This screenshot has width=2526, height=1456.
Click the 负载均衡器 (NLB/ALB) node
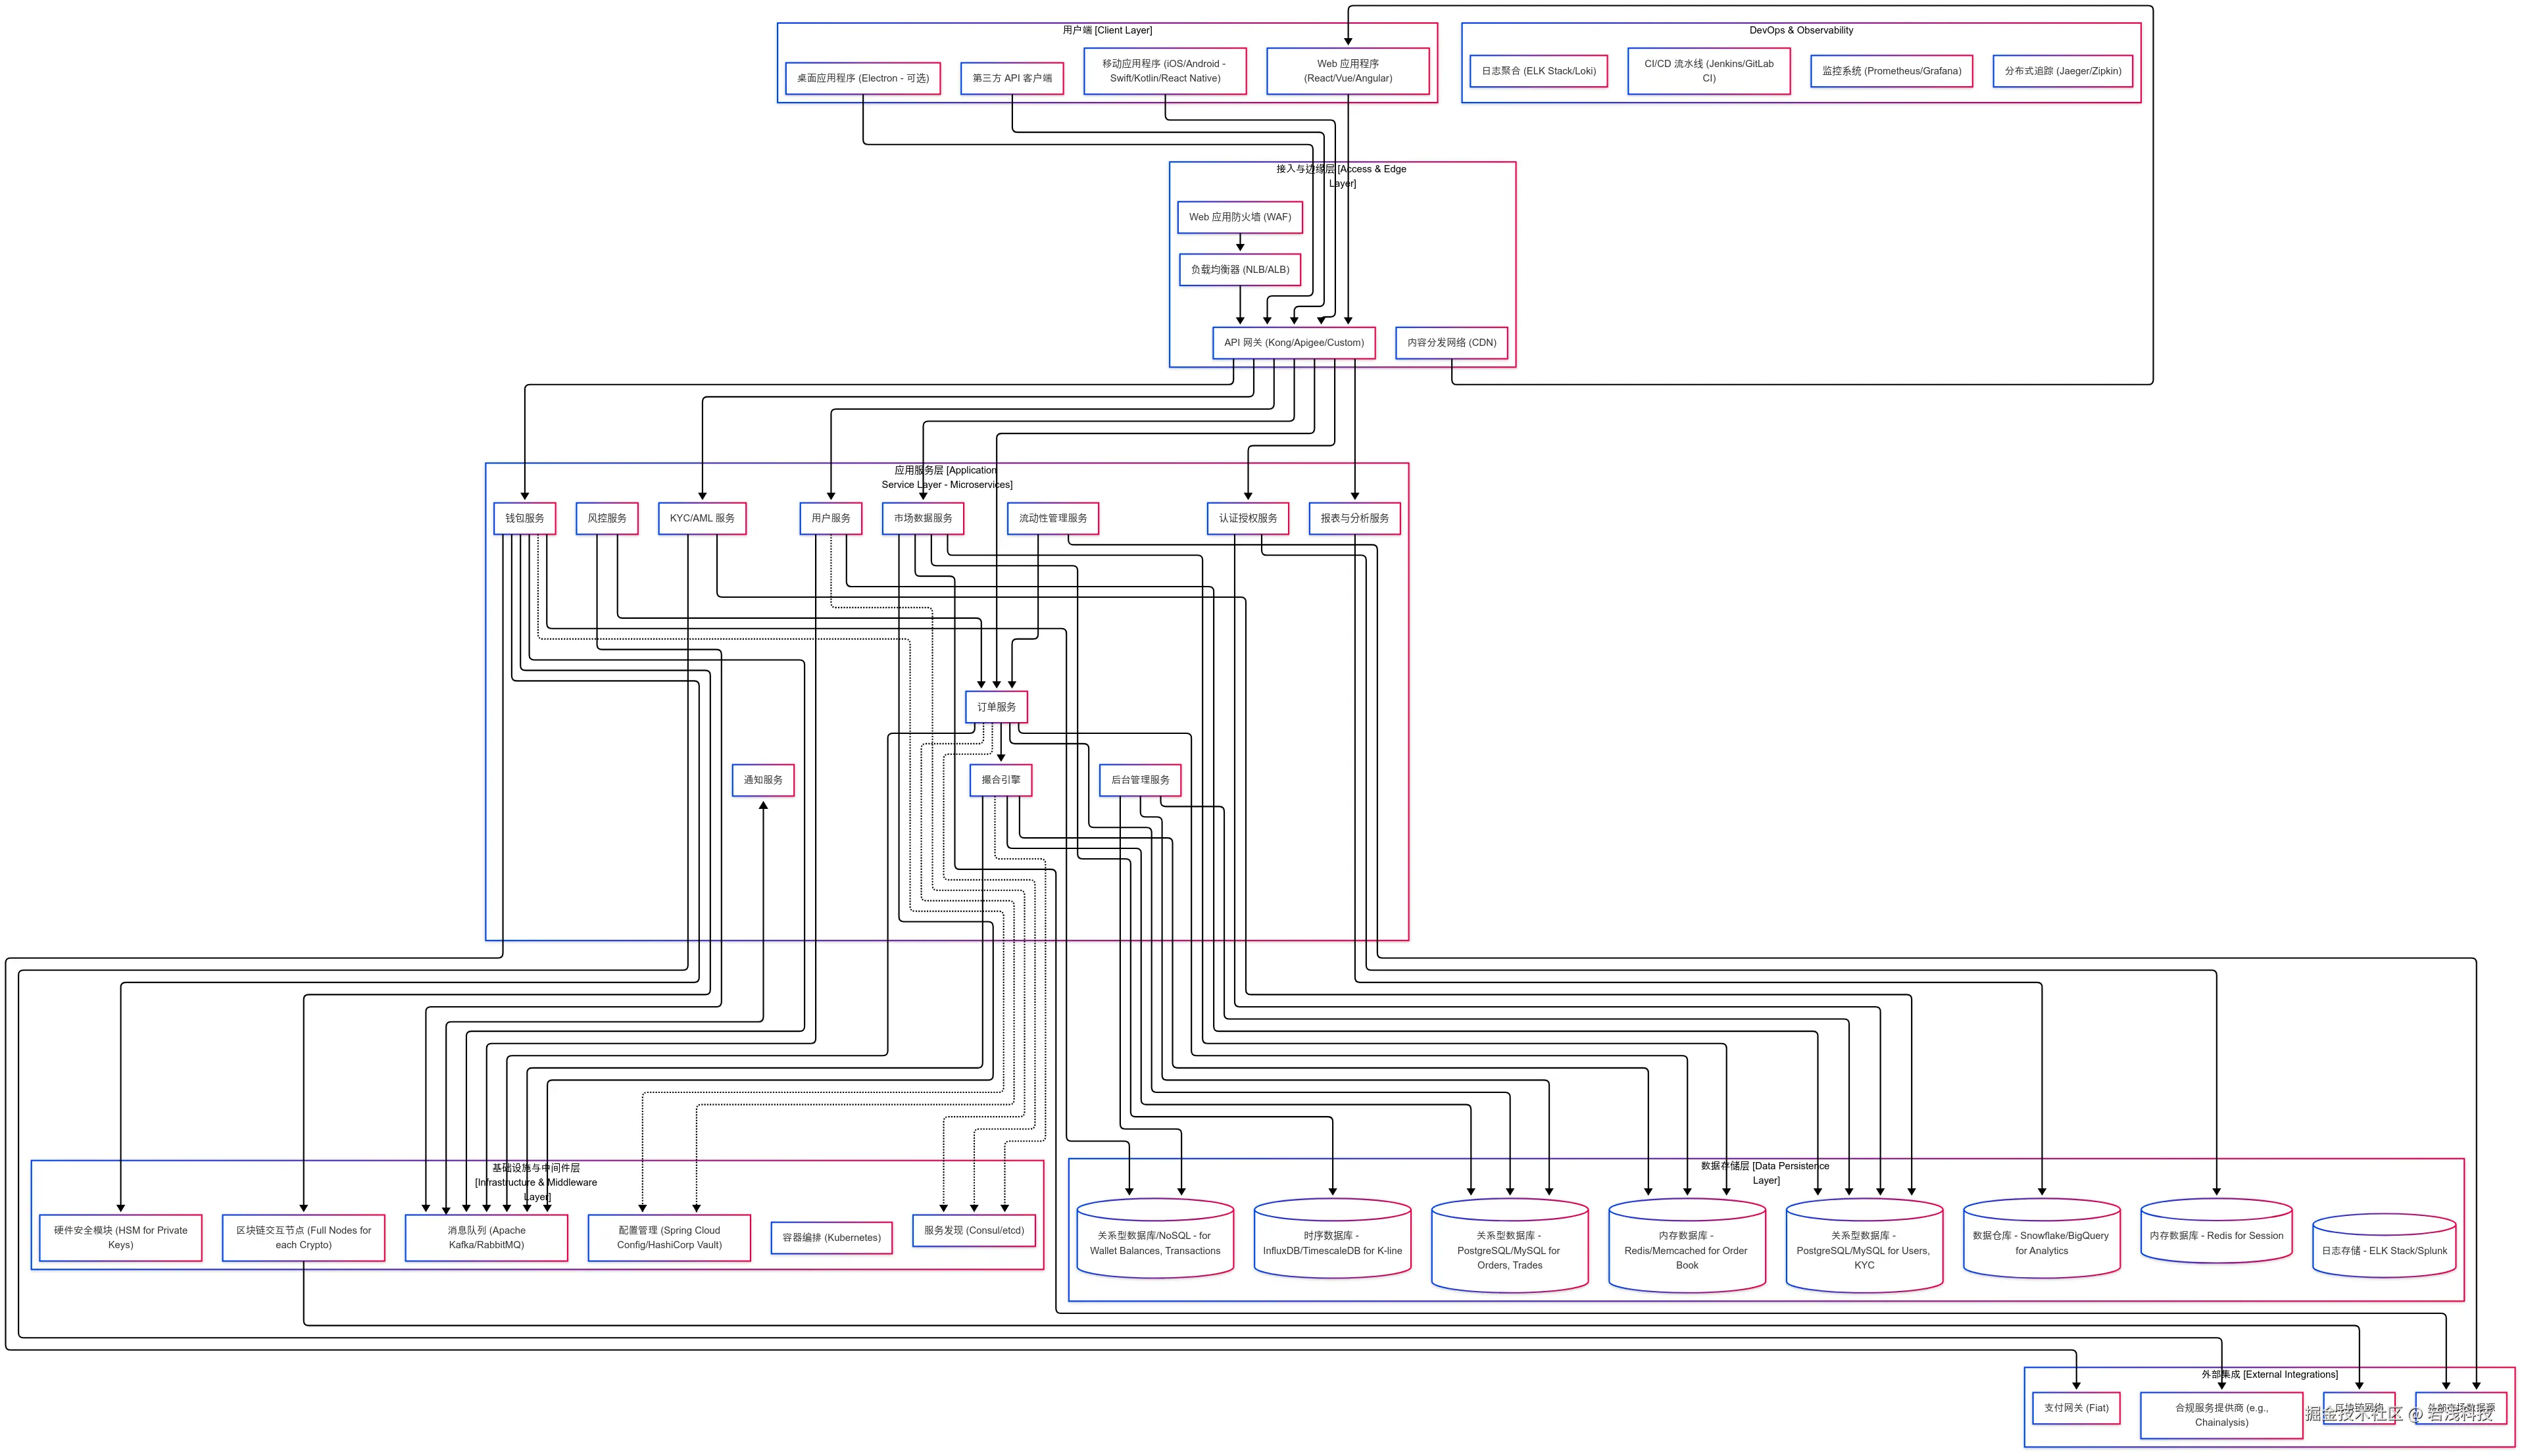(1239, 270)
